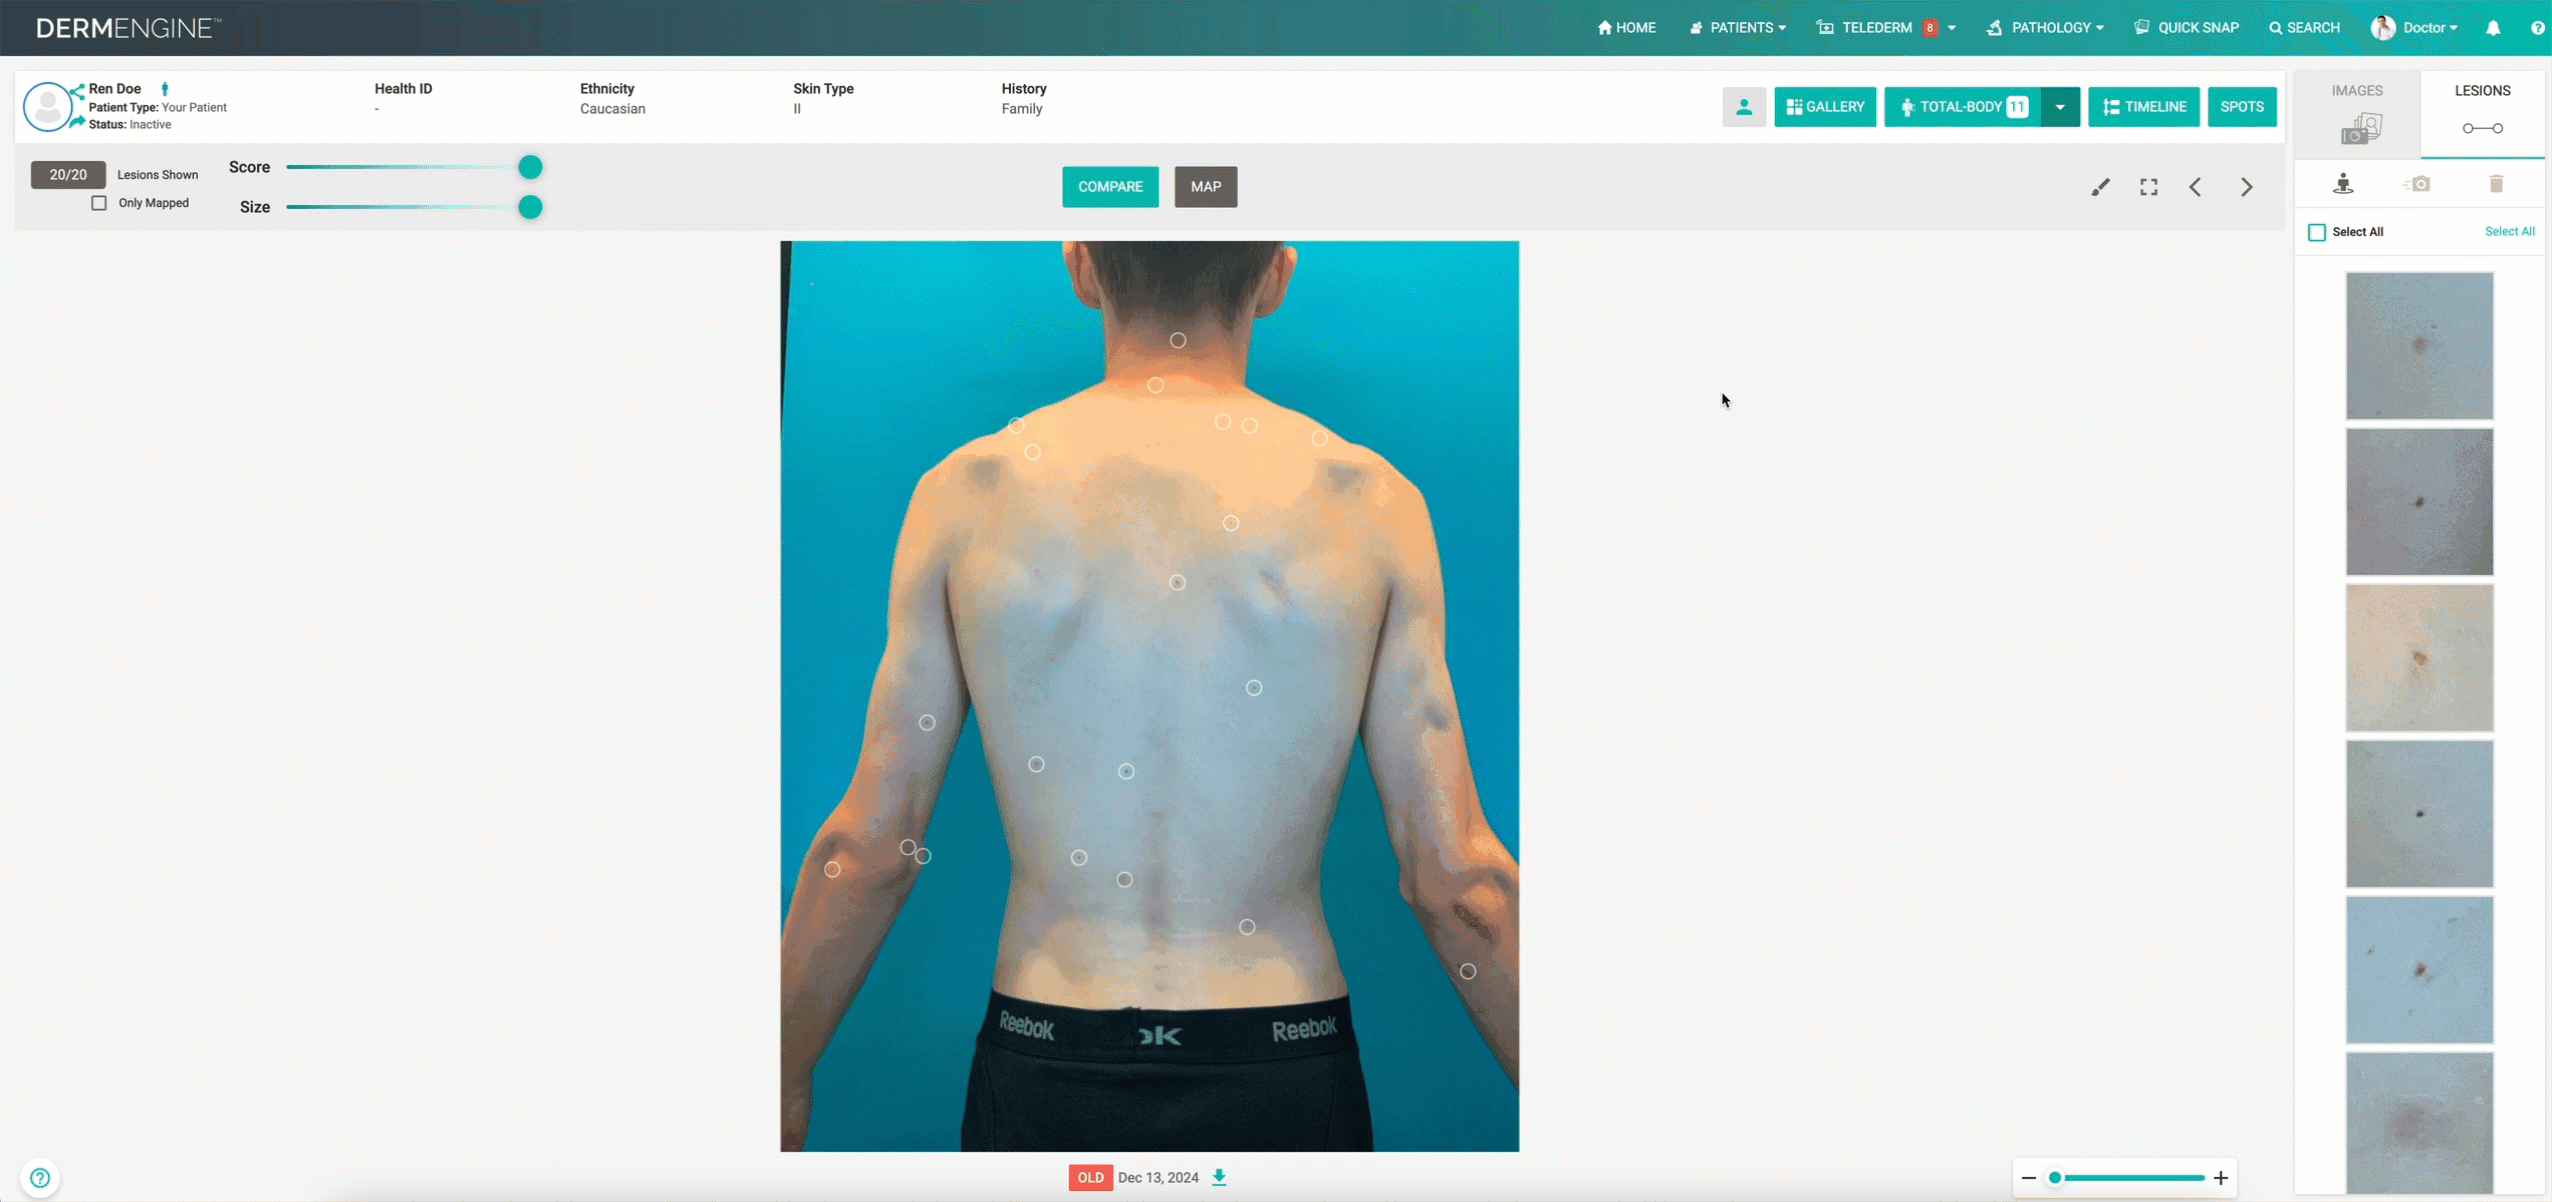Click the fullscreen expand icon
The height and width of the screenshot is (1202, 2552).
tap(2147, 185)
